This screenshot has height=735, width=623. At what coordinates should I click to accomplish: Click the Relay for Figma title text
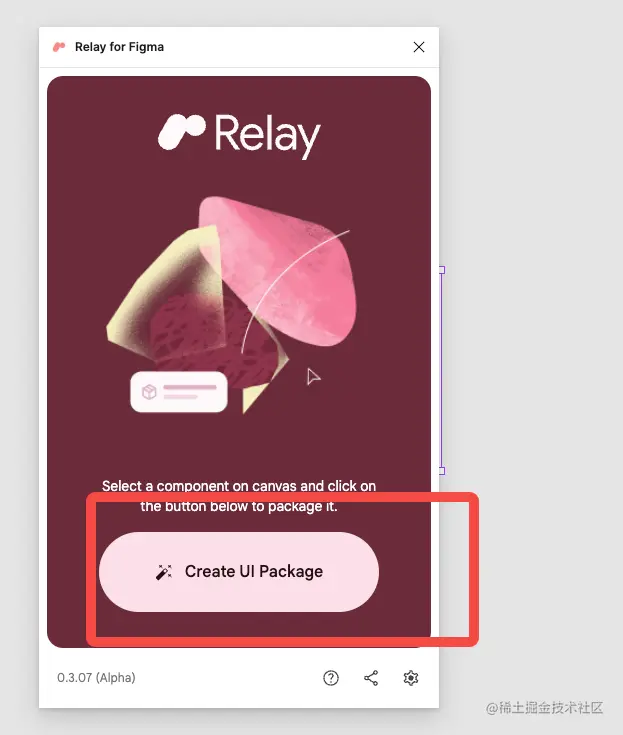pos(119,47)
